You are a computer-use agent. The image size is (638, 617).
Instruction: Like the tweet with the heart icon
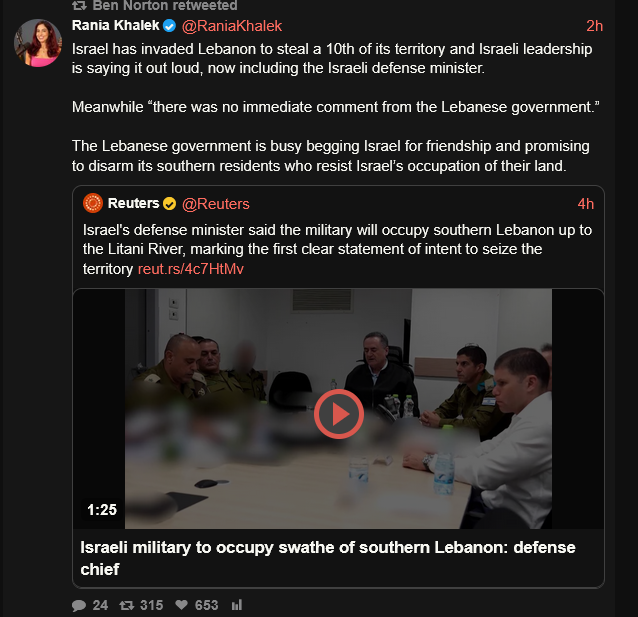182,605
